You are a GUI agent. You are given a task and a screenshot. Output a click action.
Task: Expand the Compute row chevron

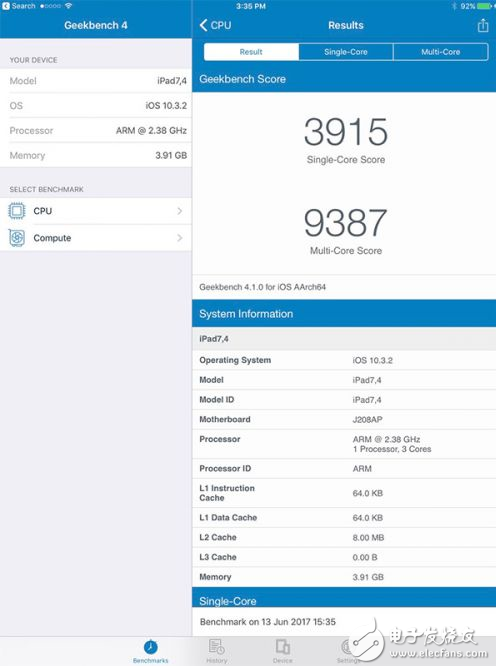(180, 238)
